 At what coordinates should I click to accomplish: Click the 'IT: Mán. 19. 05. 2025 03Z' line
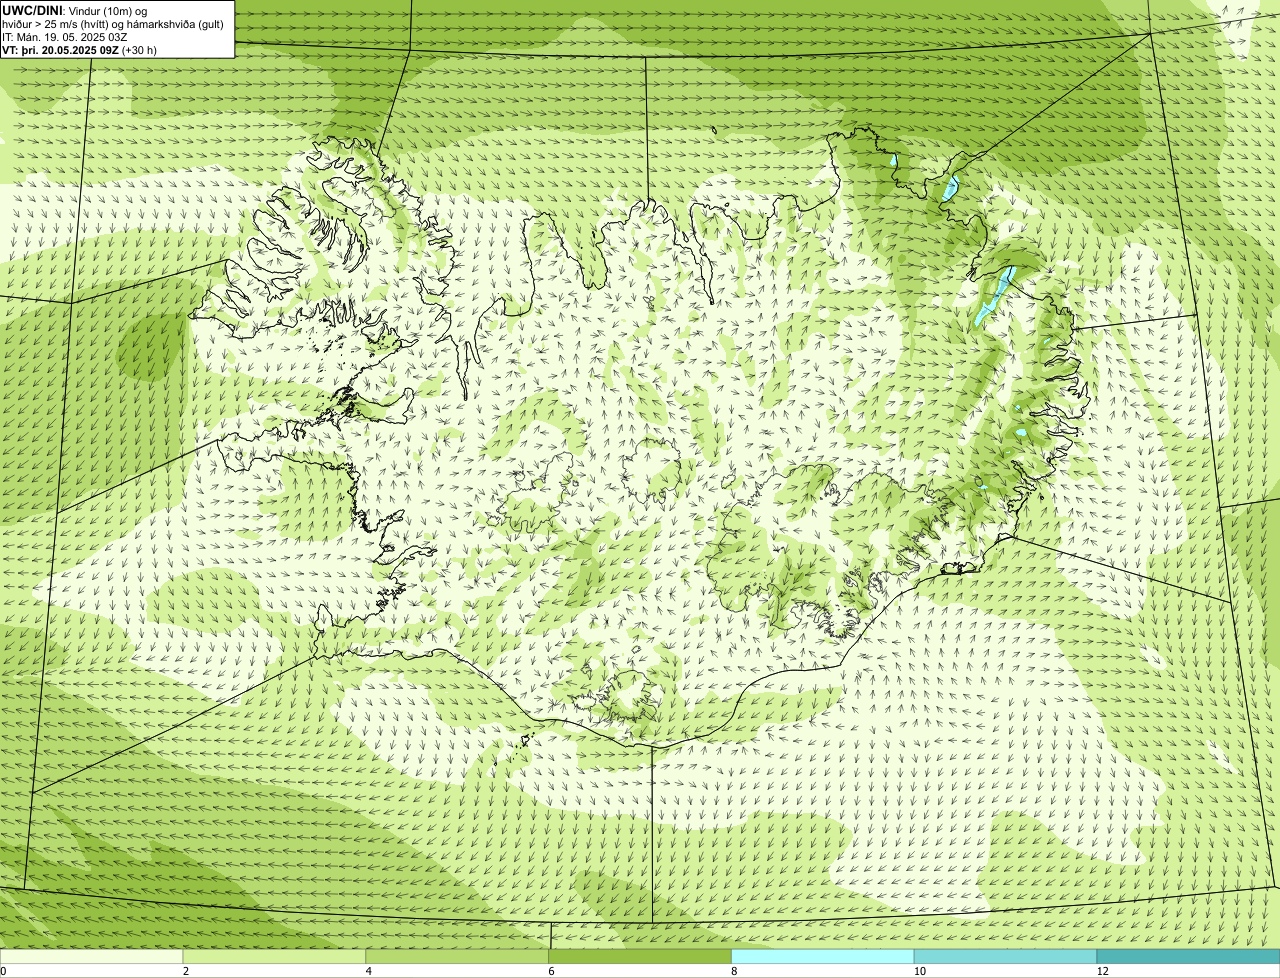(x=65, y=37)
